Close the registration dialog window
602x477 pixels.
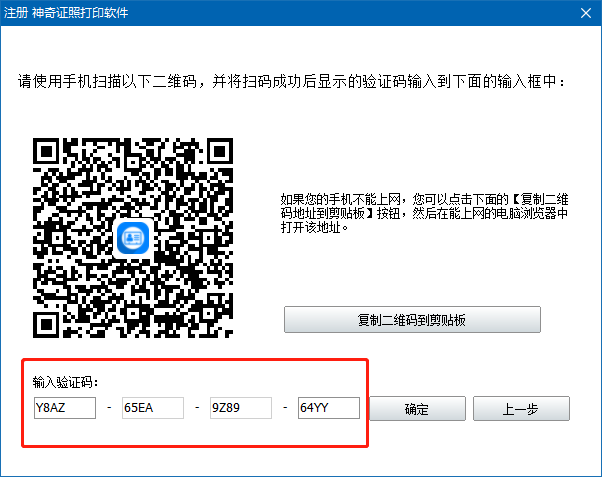point(585,13)
